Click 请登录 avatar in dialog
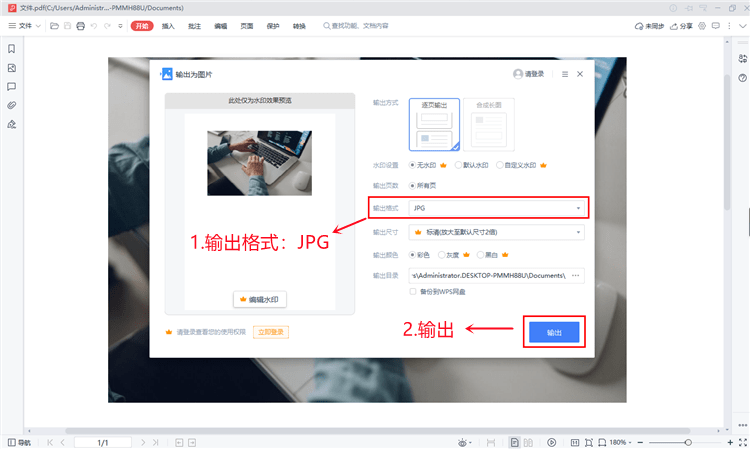The image size is (750, 449). click(529, 74)
